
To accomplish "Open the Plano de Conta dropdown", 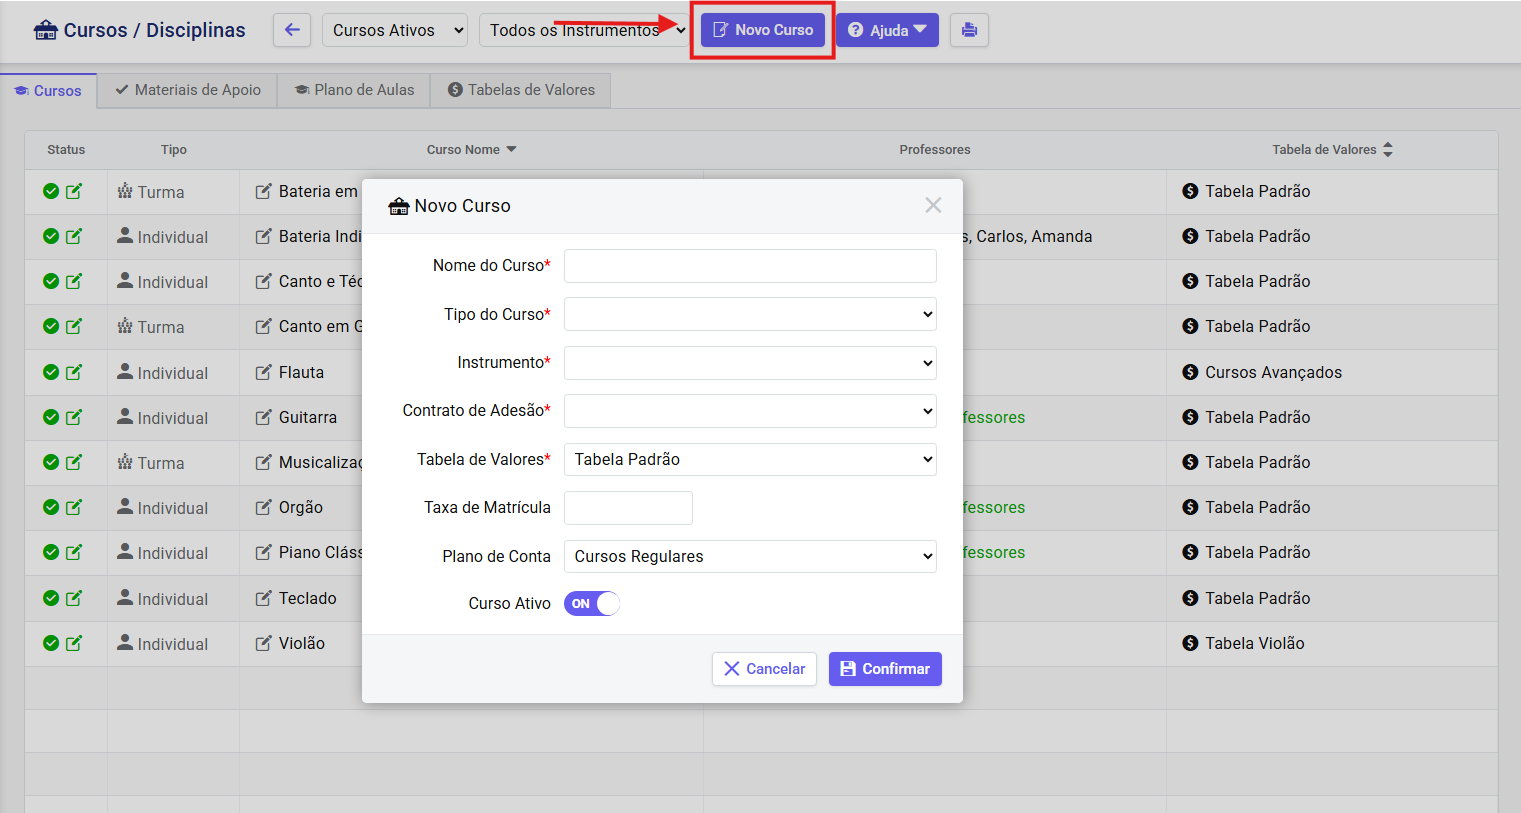I will tap(750, 557).
